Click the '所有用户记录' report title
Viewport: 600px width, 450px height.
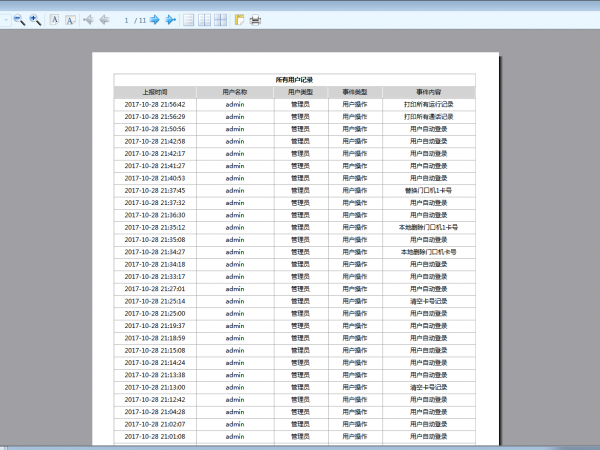click(x=294, y=79)
